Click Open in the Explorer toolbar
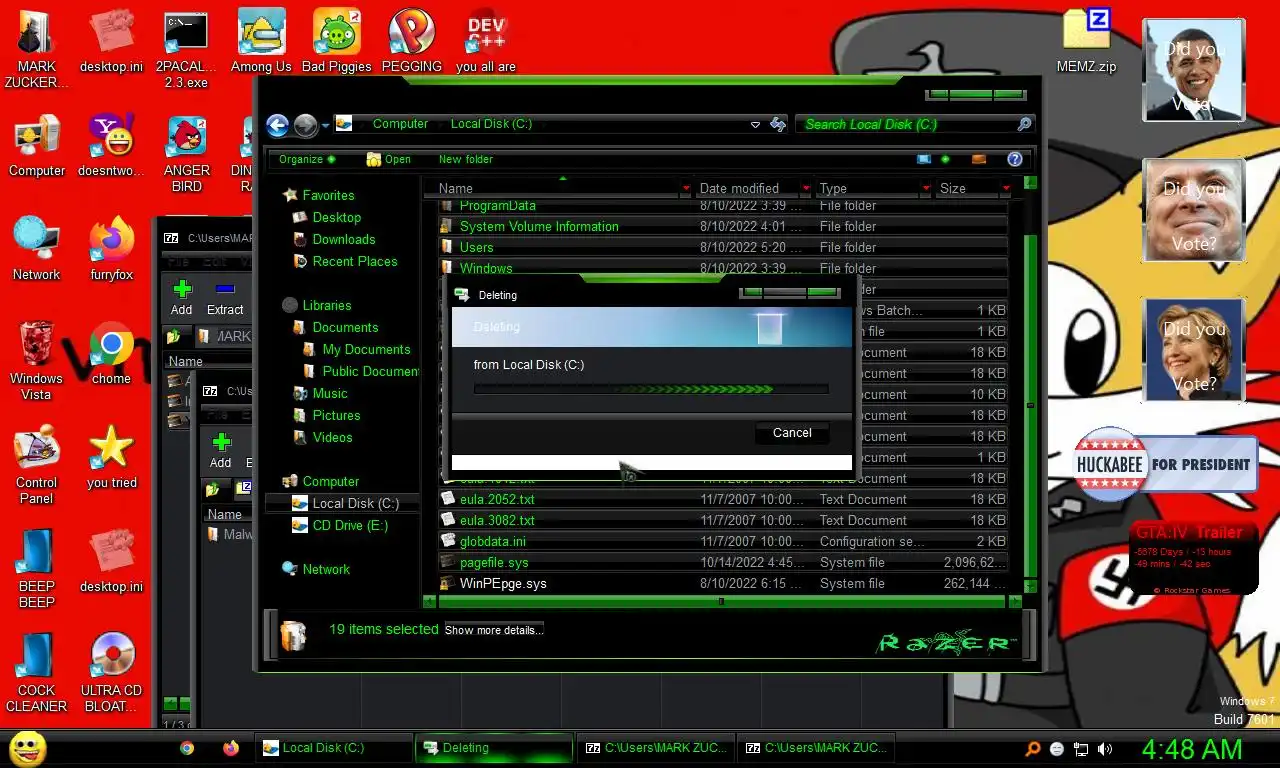The width and height of the screenshot is (1280, 768). (x=389, y=159)
